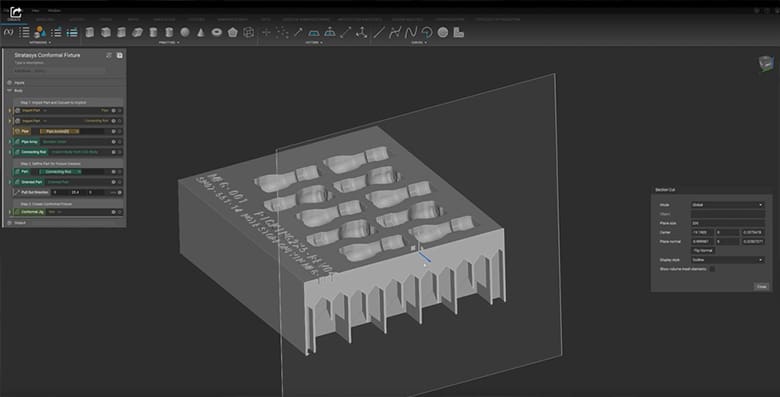The height and width of the screenshot is (397, 780).
Task: Select the plane with normal tool
Action: [330, 32]
